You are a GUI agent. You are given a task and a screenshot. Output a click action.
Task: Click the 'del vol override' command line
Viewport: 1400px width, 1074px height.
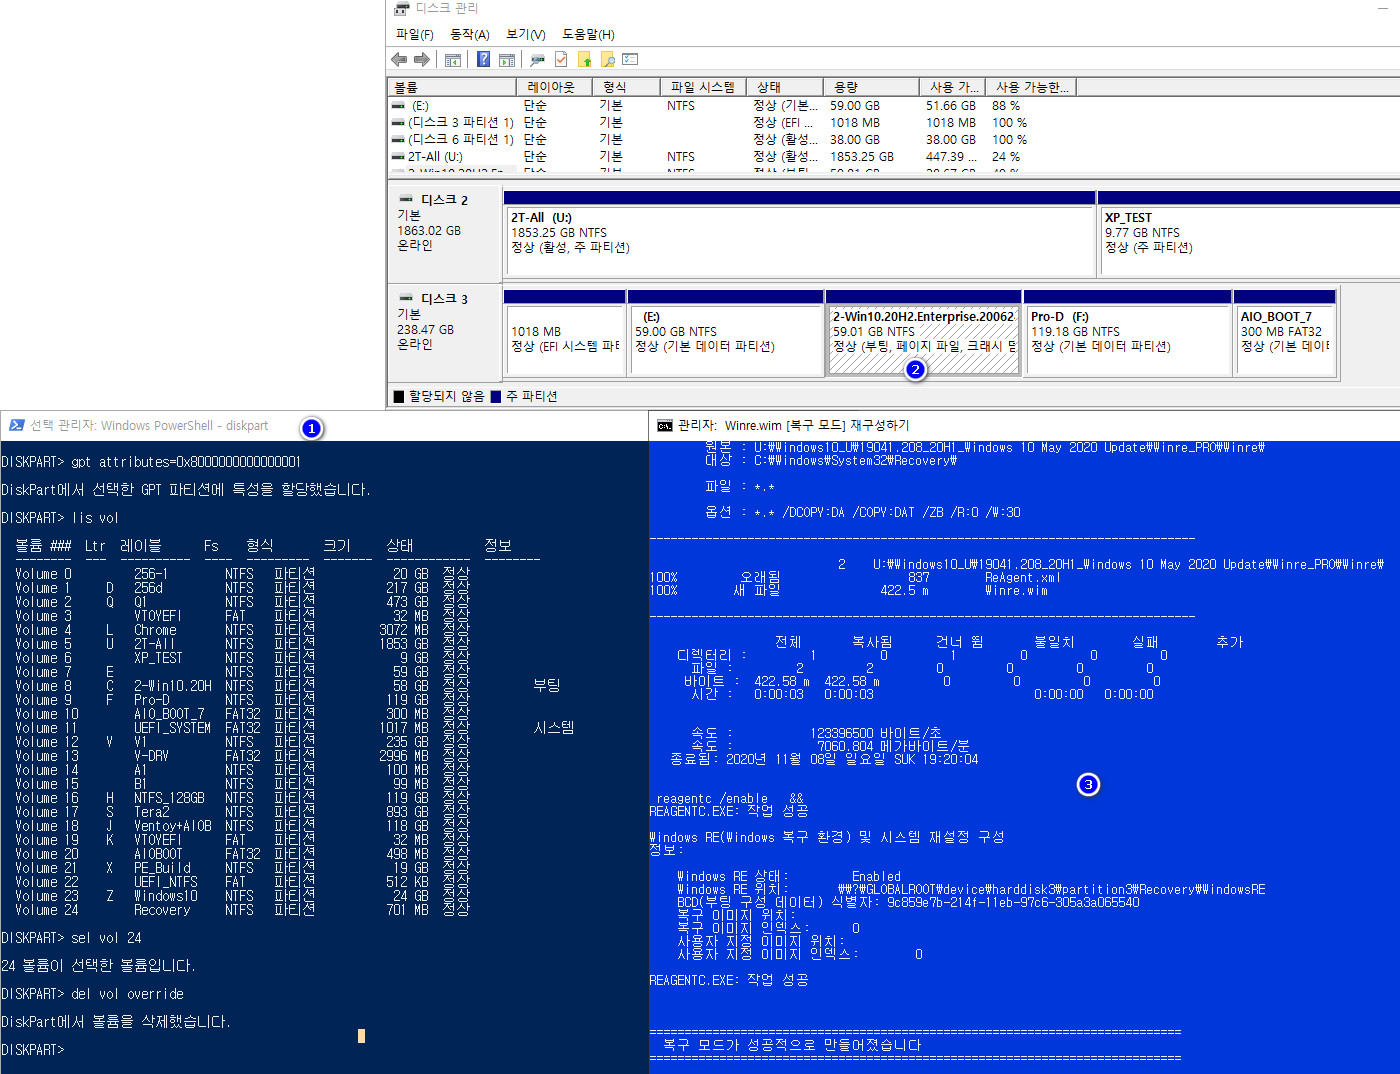pos(93,994)
